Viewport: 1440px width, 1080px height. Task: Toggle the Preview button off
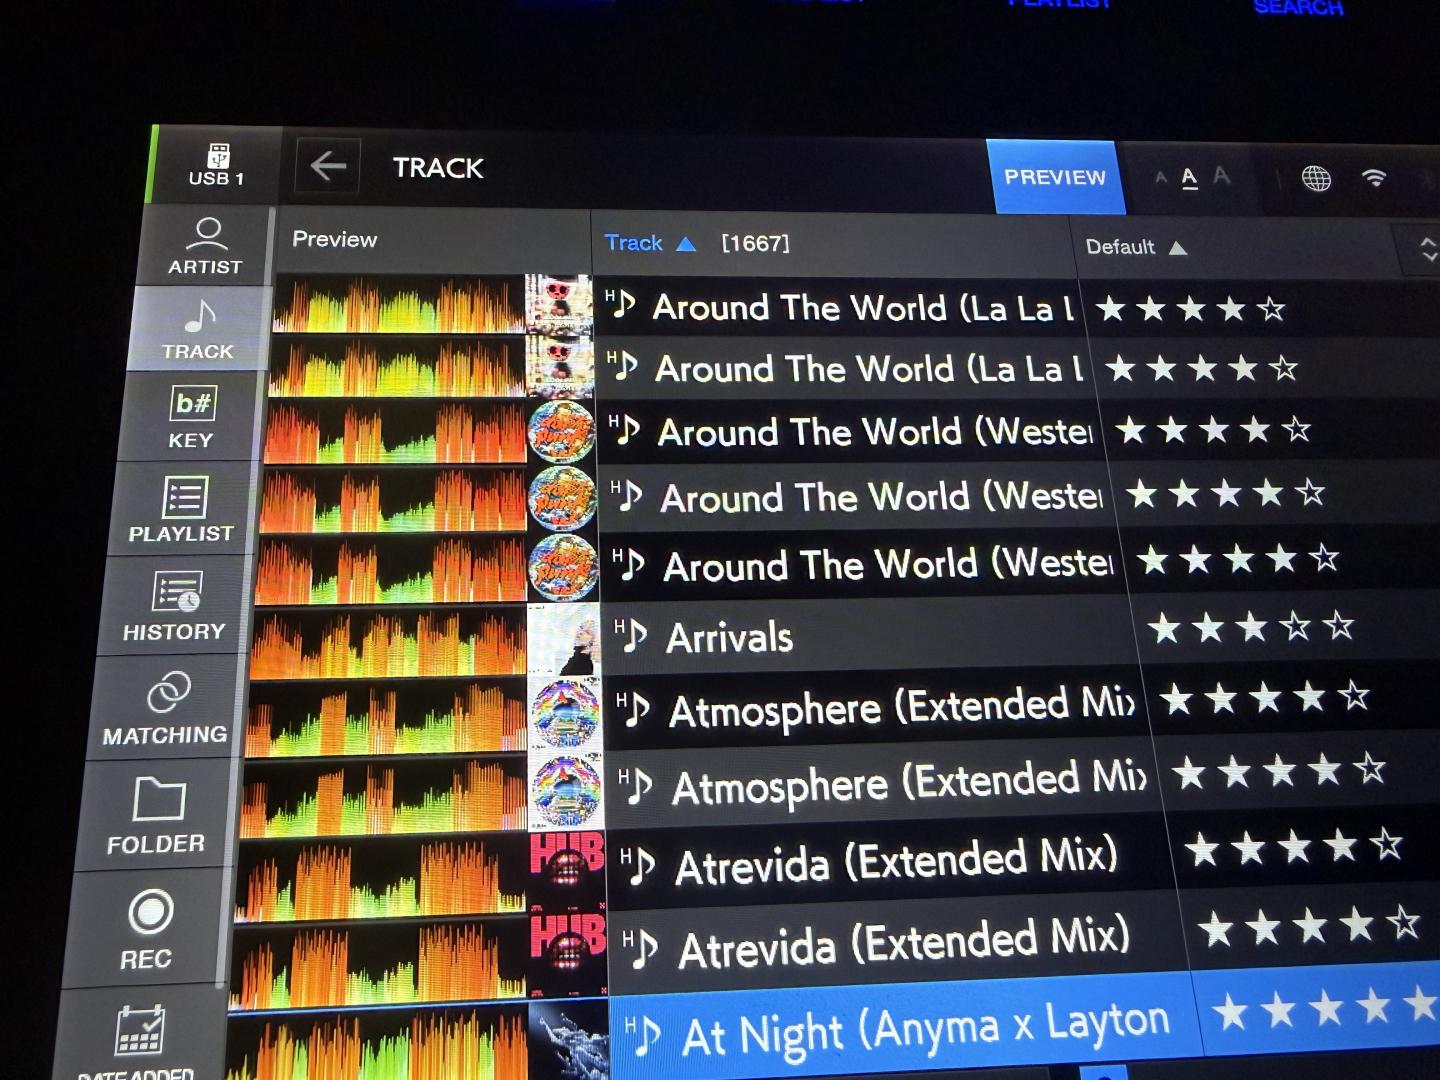pyautogui.click(x=1055, y=177)
